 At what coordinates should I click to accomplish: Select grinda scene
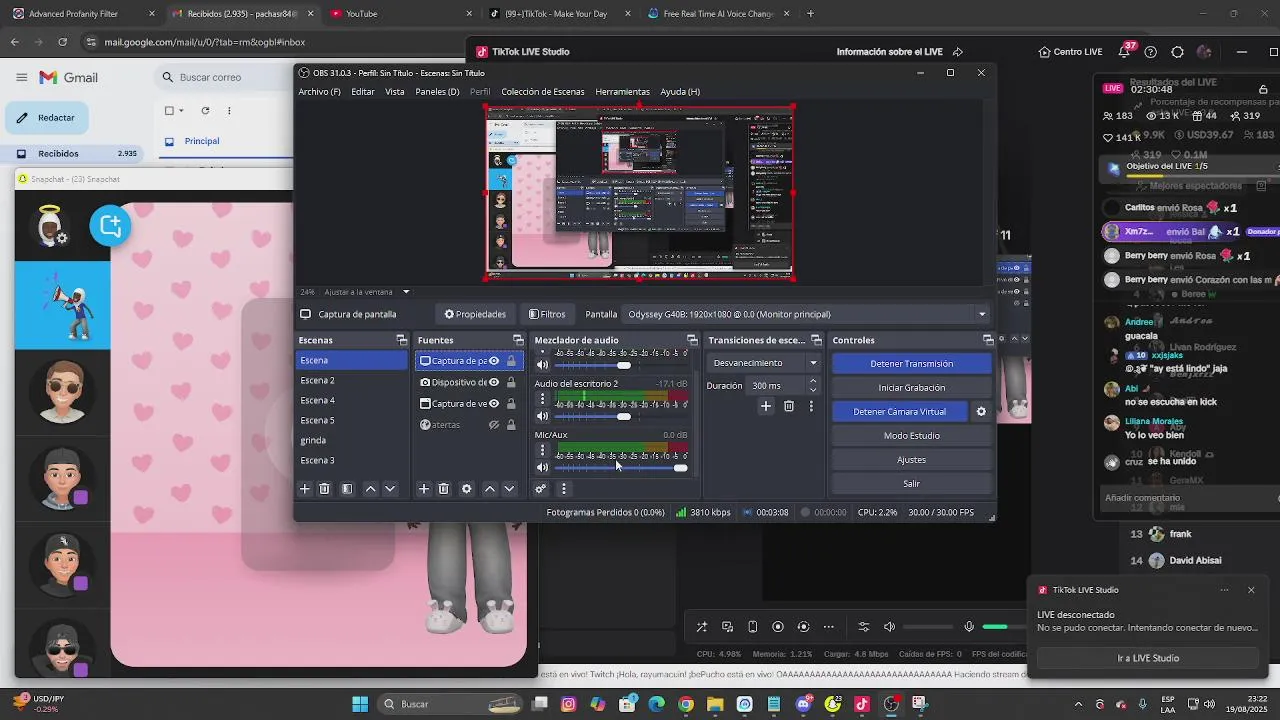coord(351,440)
